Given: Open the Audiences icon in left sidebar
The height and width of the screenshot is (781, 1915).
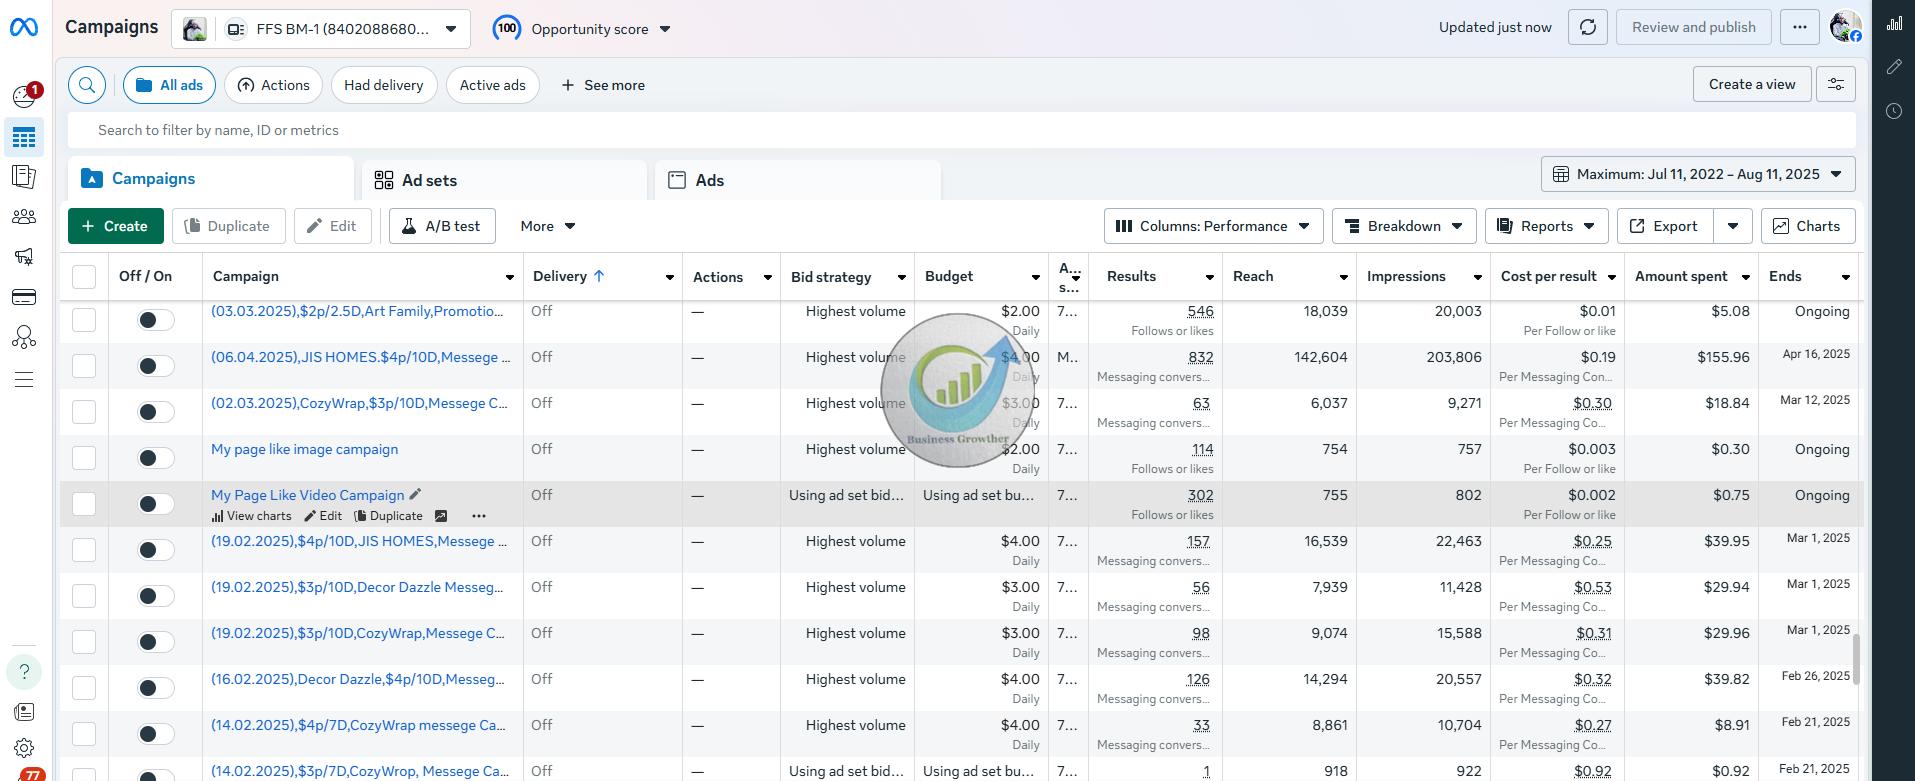Looking at the screenshot, I should tap(24, 217).
